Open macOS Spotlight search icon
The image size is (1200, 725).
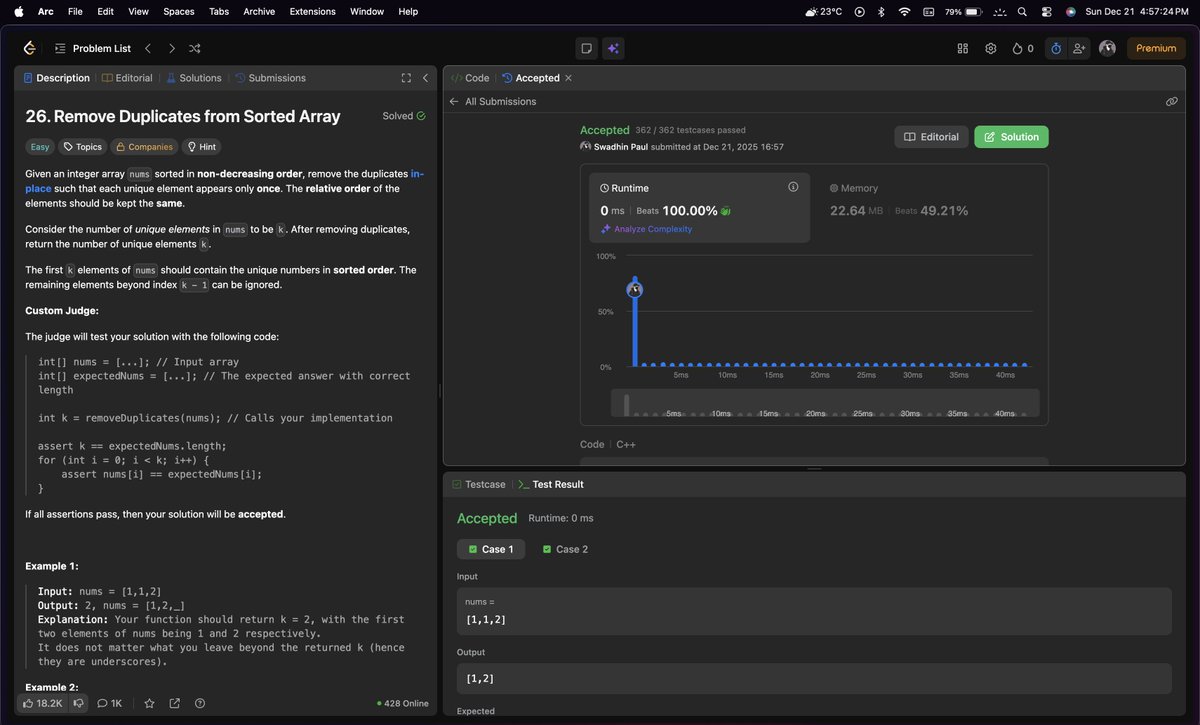pyautogui.click(x=1021, y=11)
